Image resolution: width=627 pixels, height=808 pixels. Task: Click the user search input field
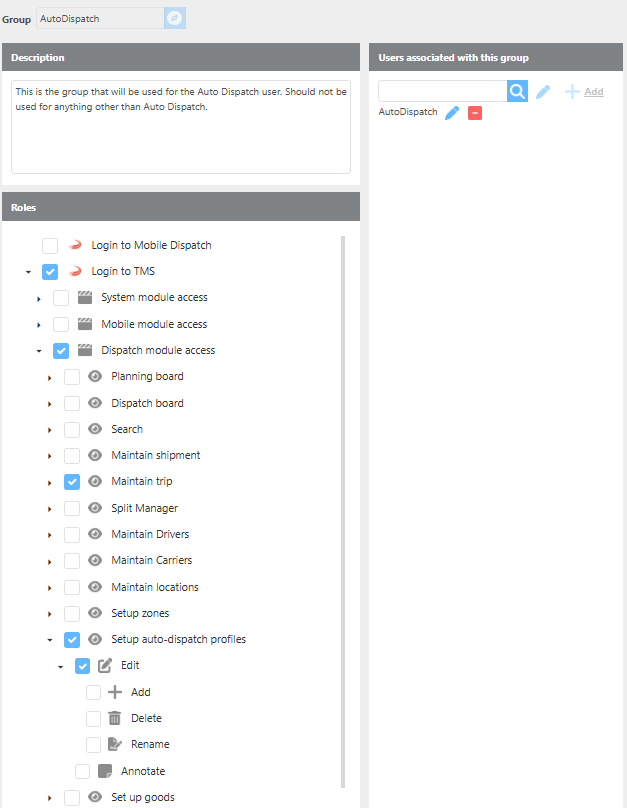(442, 92)
